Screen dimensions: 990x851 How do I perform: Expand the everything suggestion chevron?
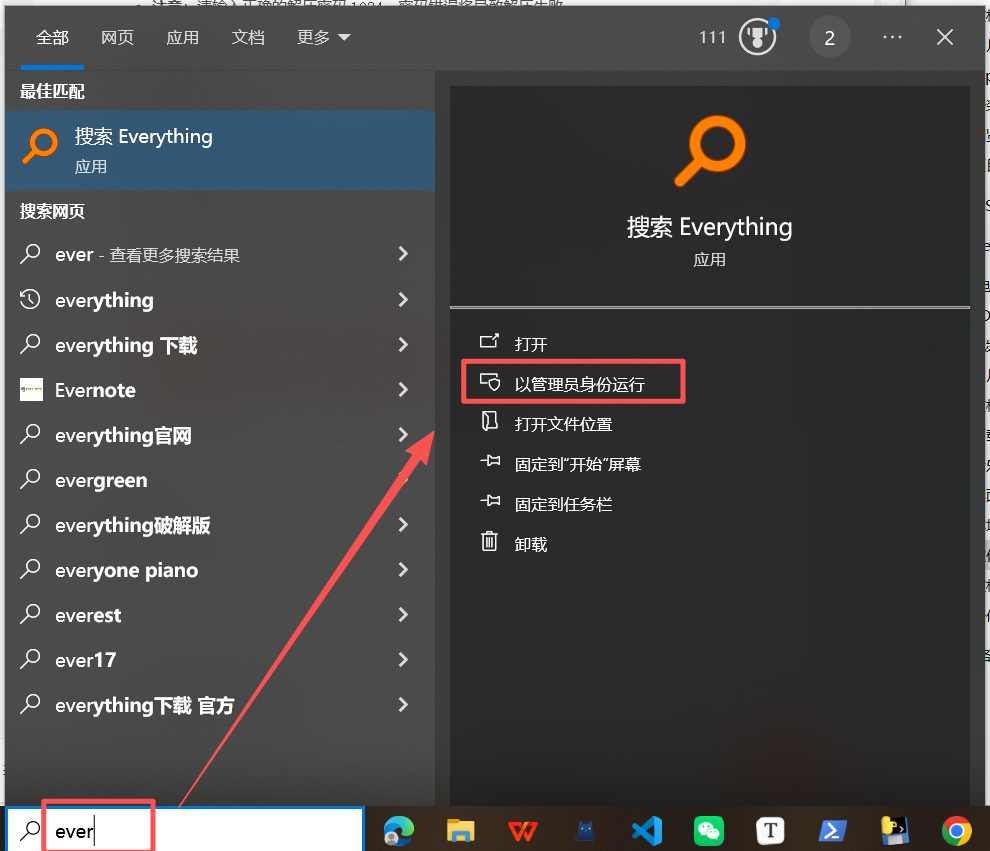403,300
